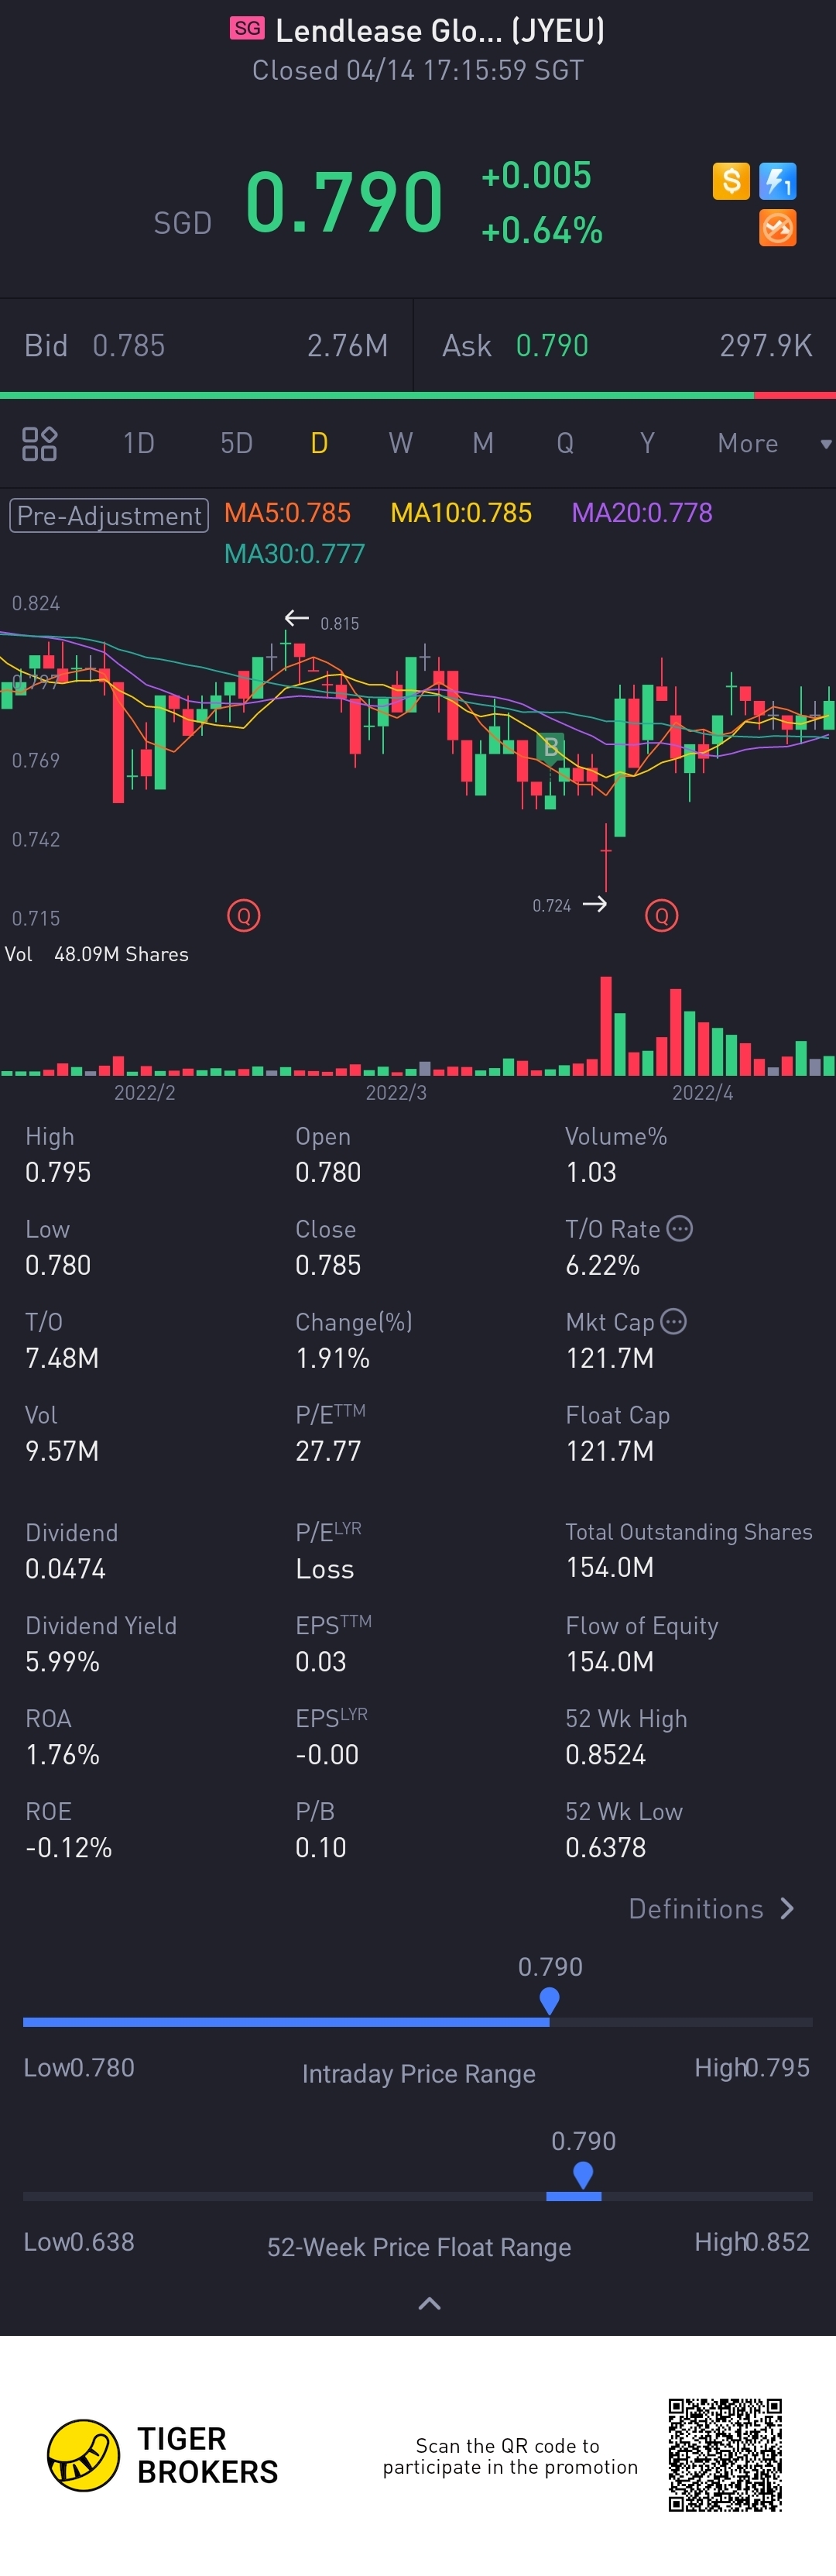This screenshot has height=2576, width=836.
Task: Open the Mkt Cap info icon
Action: 674,1321
